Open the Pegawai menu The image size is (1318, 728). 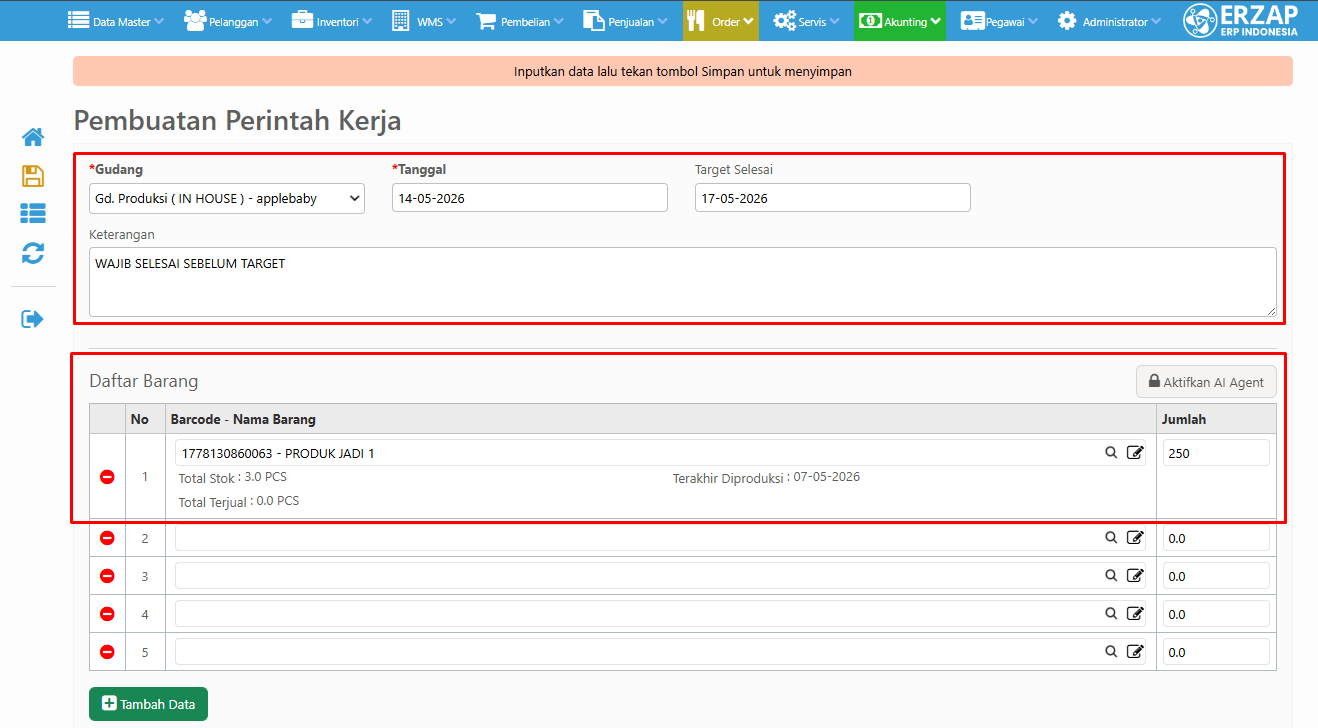click(x=999, y=21)
